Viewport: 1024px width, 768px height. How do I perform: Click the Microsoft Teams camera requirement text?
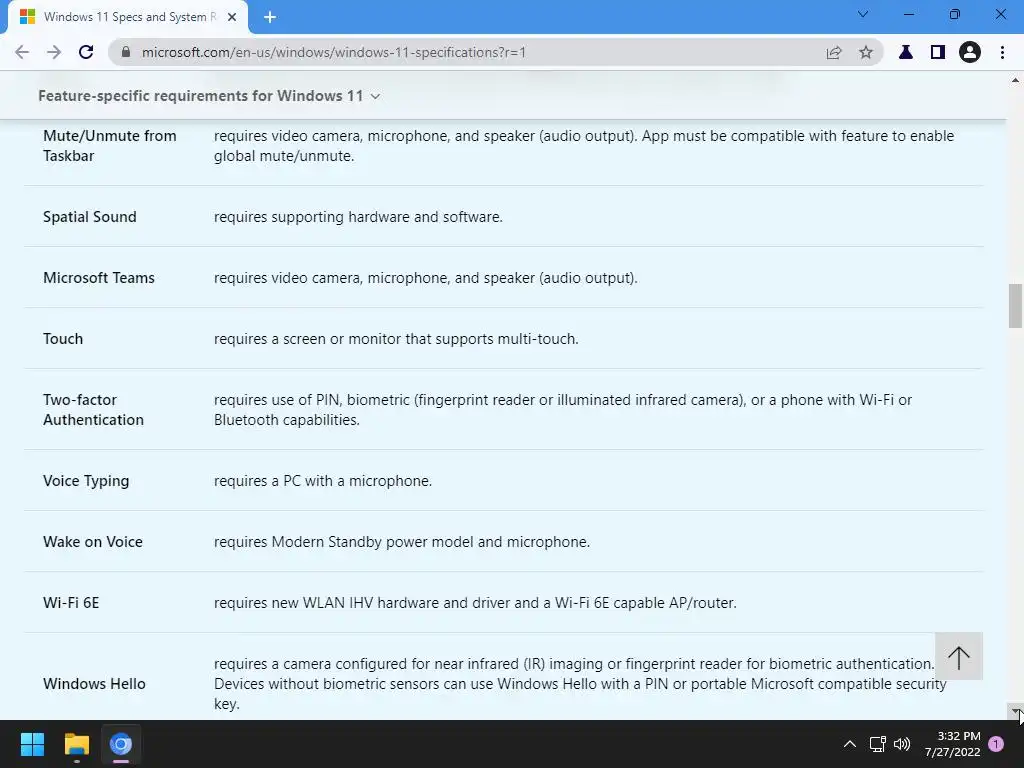point(426,278)
